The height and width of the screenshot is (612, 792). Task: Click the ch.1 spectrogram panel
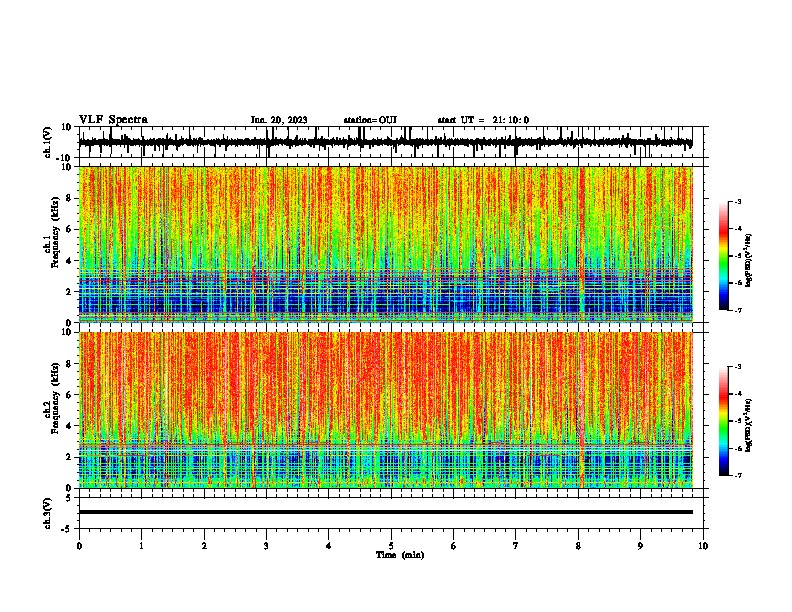(385, 244)
